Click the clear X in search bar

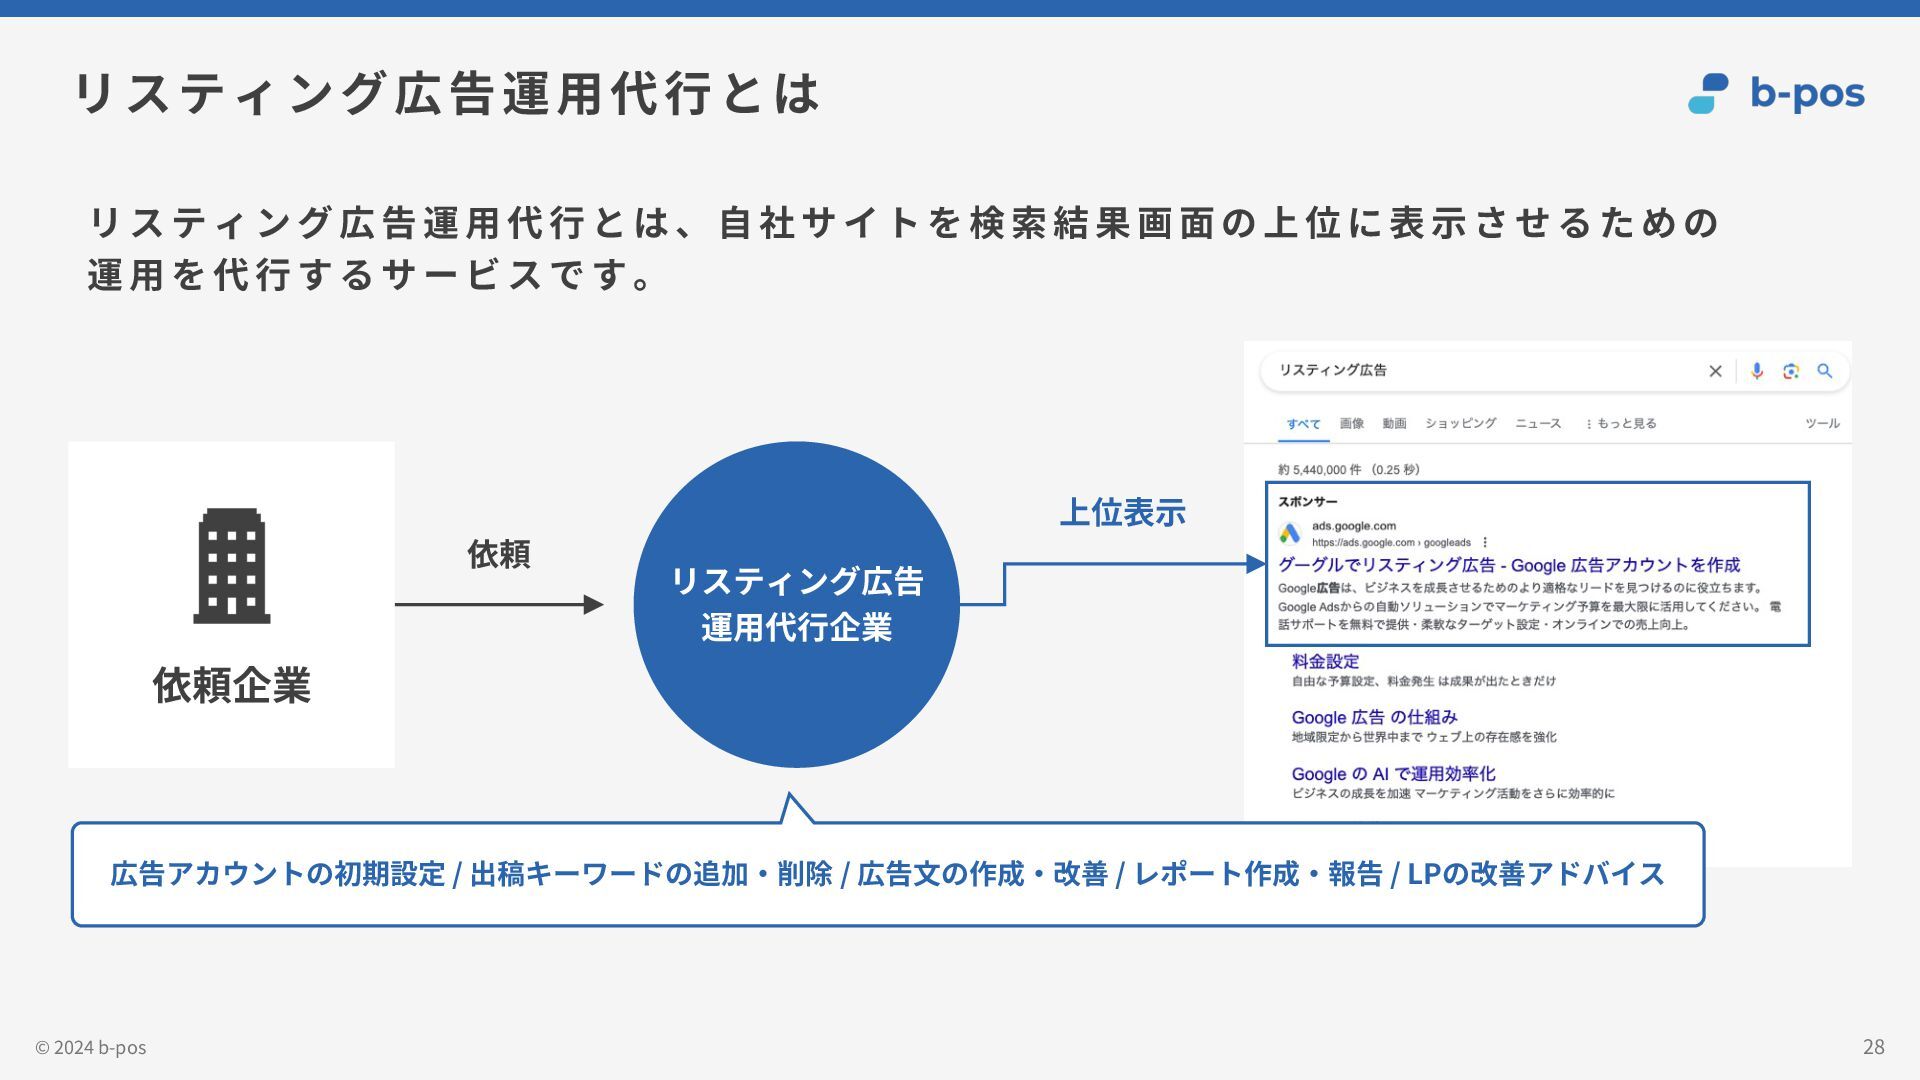[1715, 371]
